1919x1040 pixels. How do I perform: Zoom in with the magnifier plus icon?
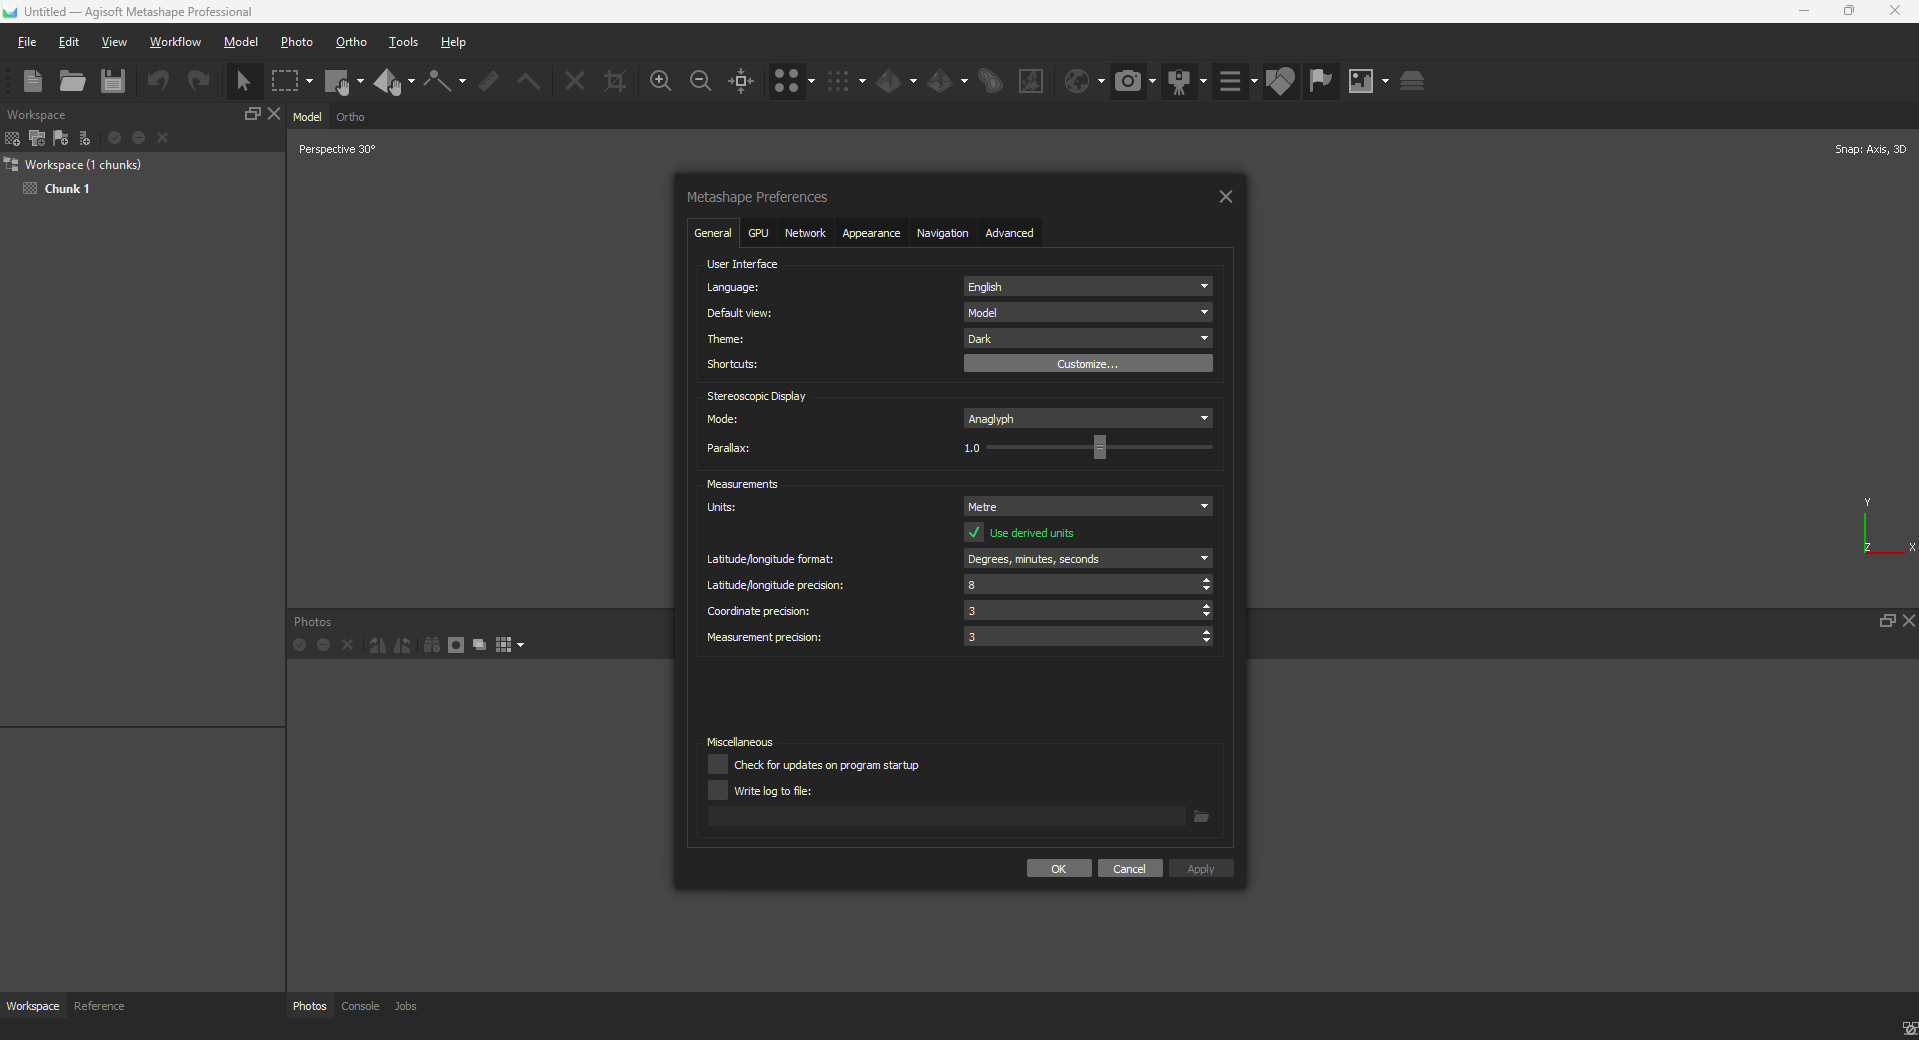click(x=660, y=81)
